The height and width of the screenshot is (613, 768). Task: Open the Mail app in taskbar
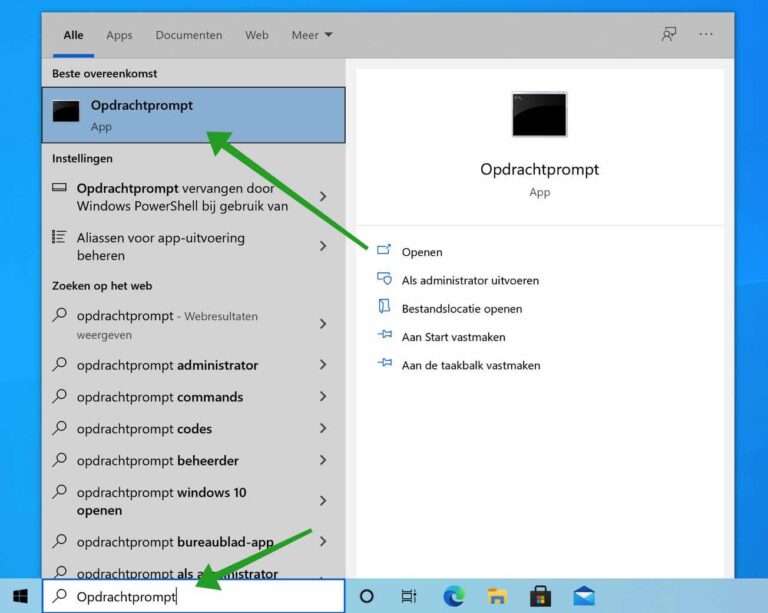pyautogui.click(x=584, y=596)
